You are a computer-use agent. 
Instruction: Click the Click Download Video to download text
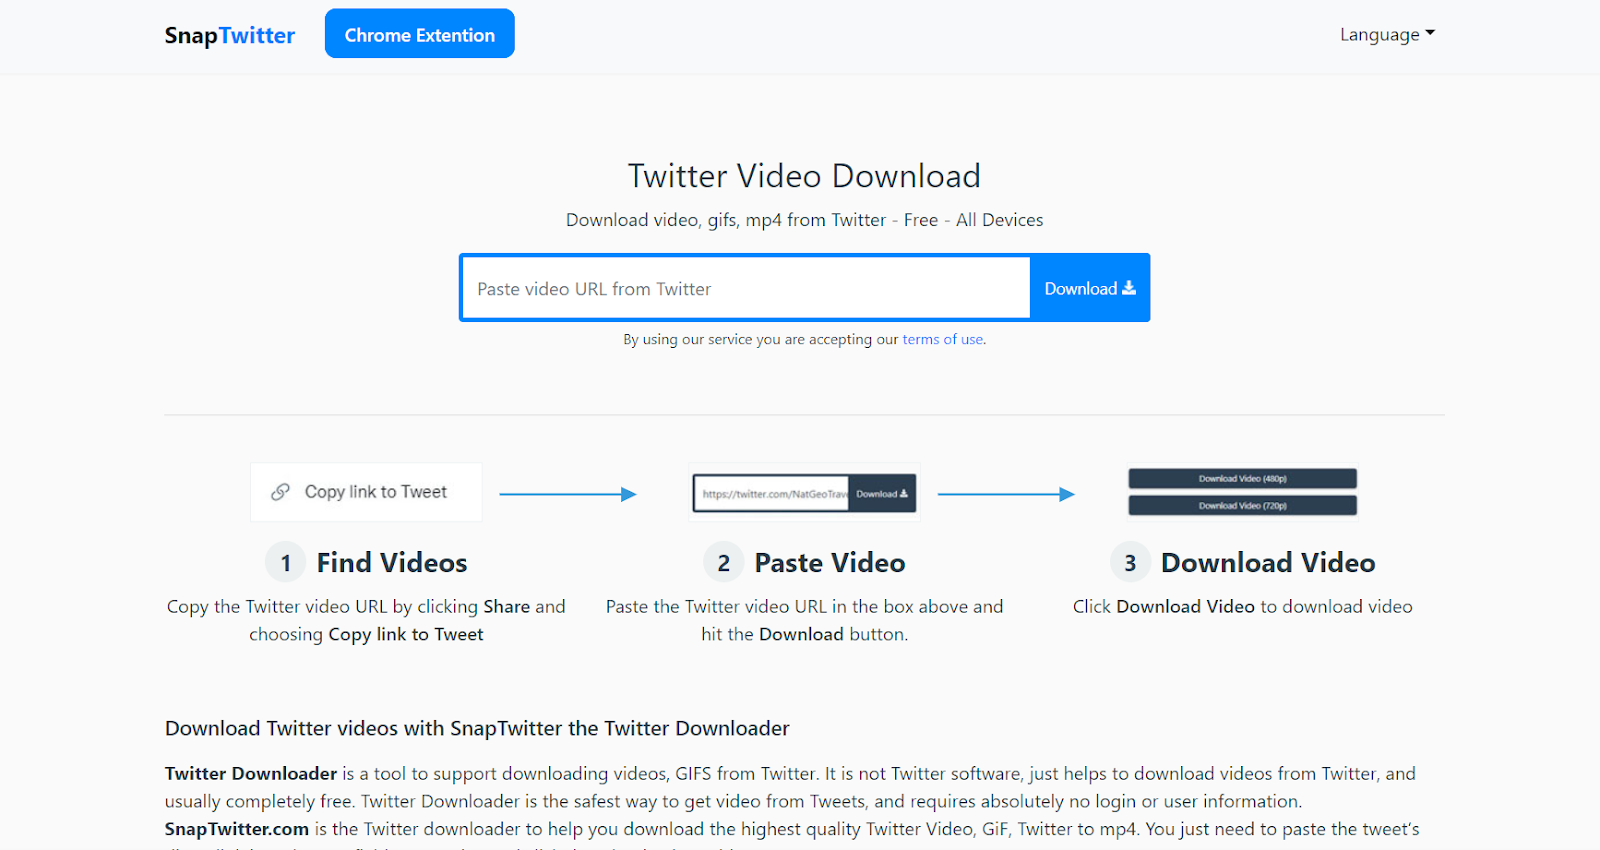pos(1243,606)
